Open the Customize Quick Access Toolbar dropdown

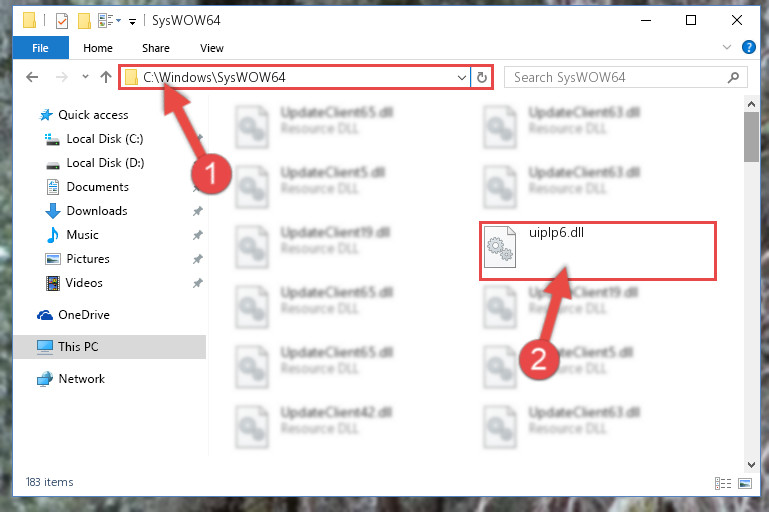coord(132,21)
